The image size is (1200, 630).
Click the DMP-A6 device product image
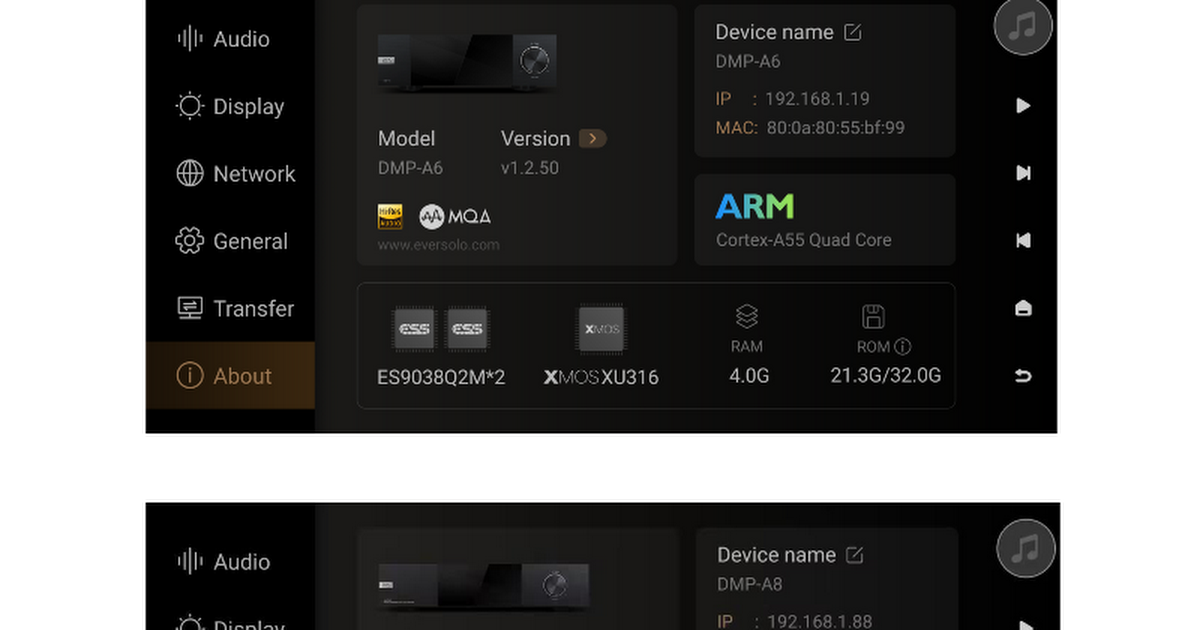pyautogui.click(x=467, y=63)
